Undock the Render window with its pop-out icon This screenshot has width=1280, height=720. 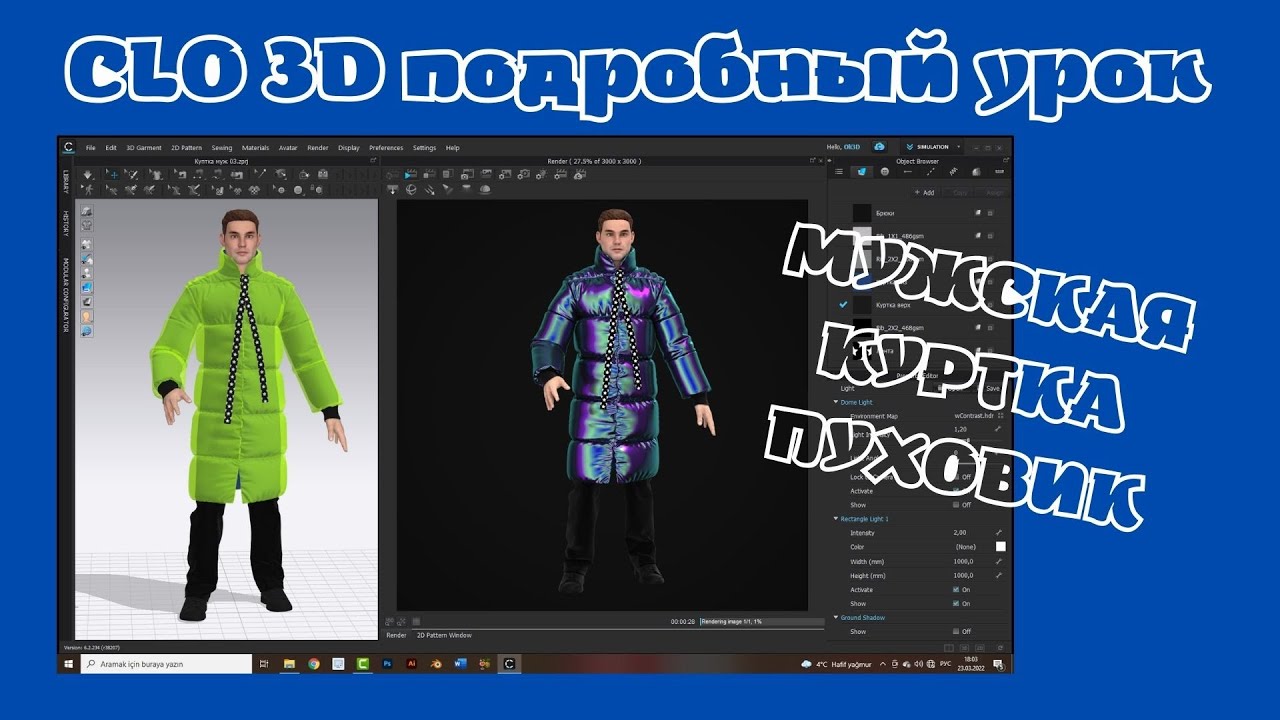click(811, 160)
